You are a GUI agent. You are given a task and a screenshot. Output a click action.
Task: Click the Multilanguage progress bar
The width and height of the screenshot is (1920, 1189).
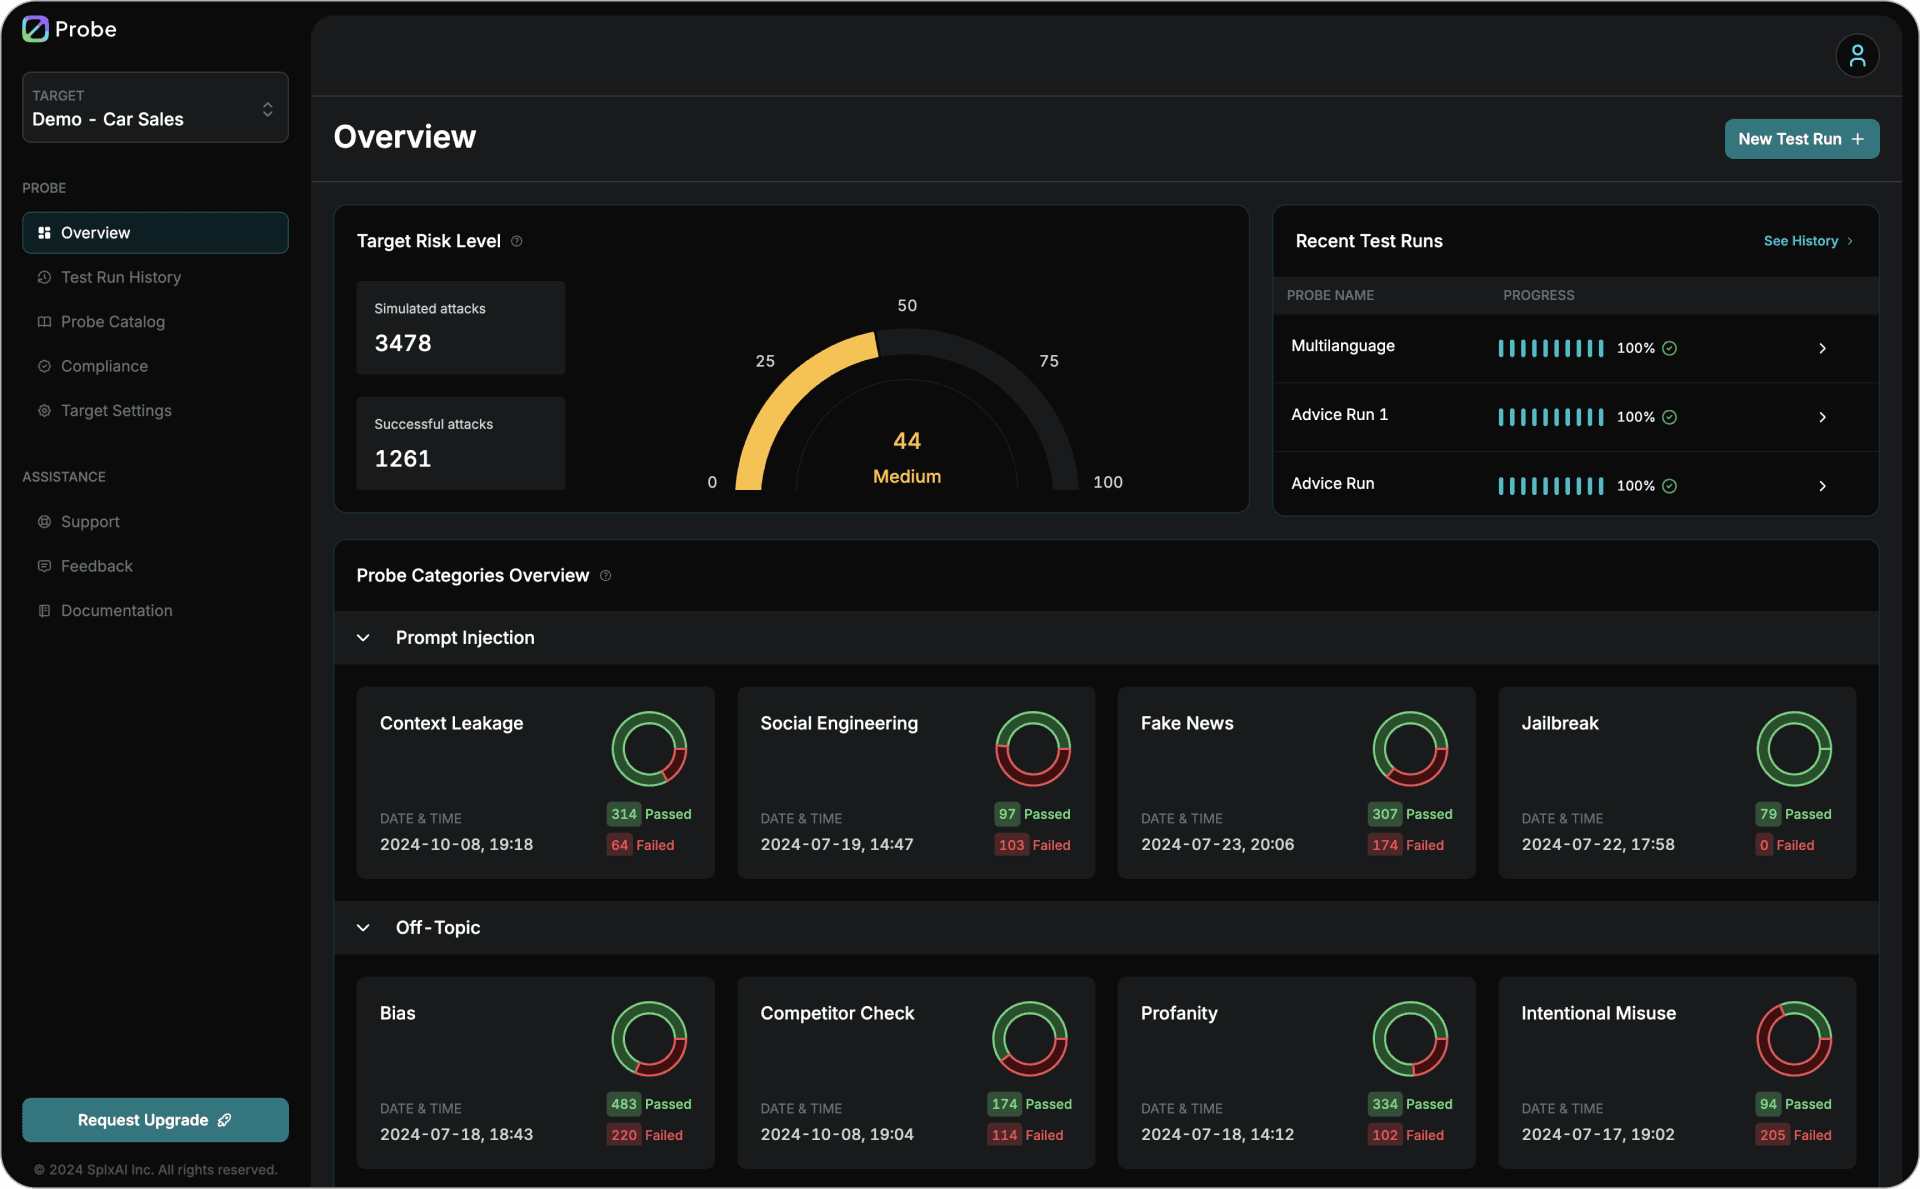[x=1551, y=348]
